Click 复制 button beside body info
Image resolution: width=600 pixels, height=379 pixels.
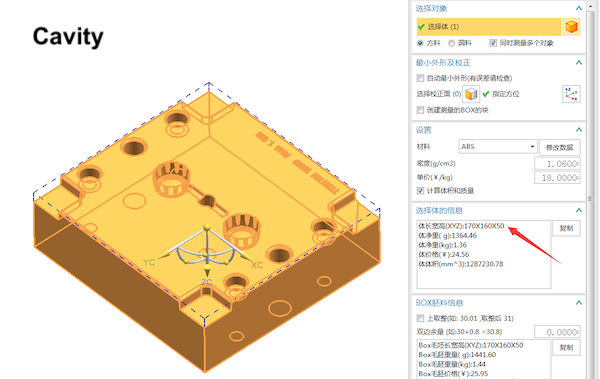click(x=566, y=229)
